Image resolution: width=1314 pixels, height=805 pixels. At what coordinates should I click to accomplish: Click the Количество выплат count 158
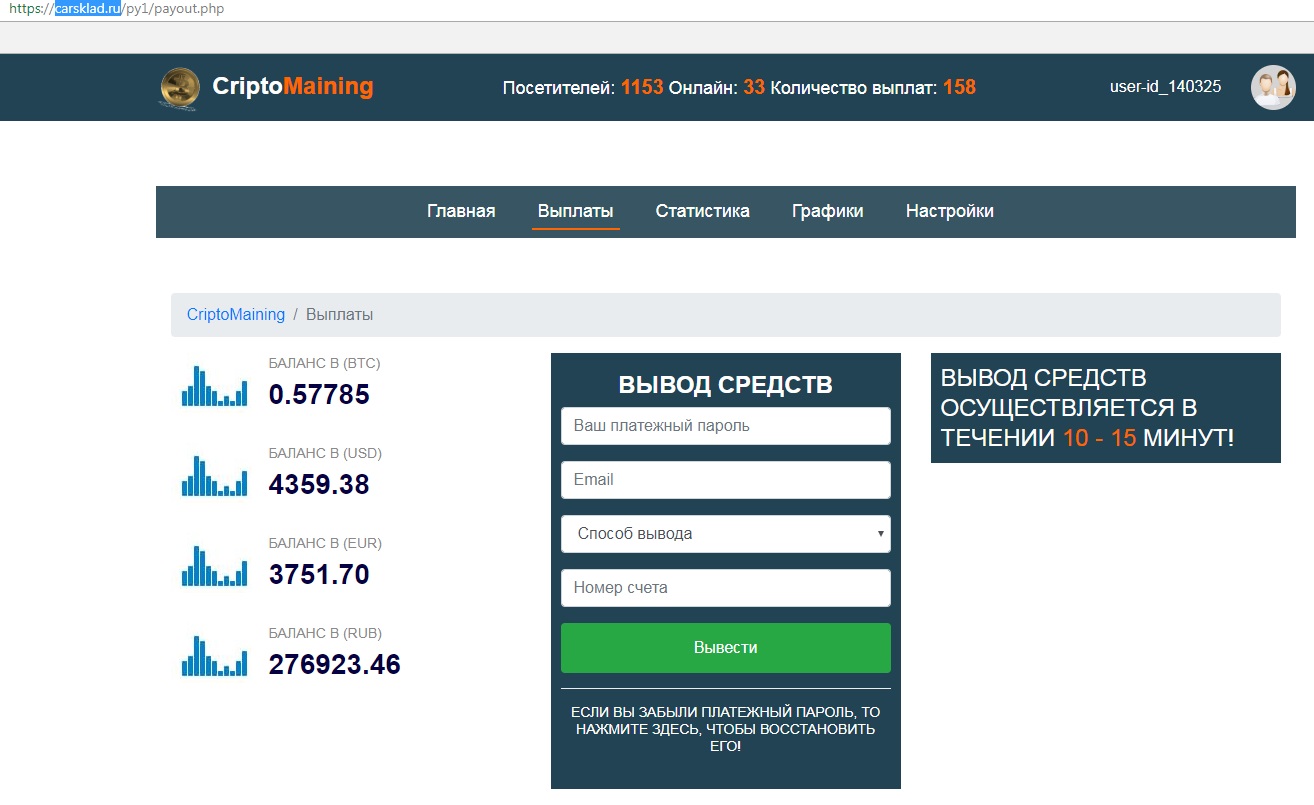[959, 87]
